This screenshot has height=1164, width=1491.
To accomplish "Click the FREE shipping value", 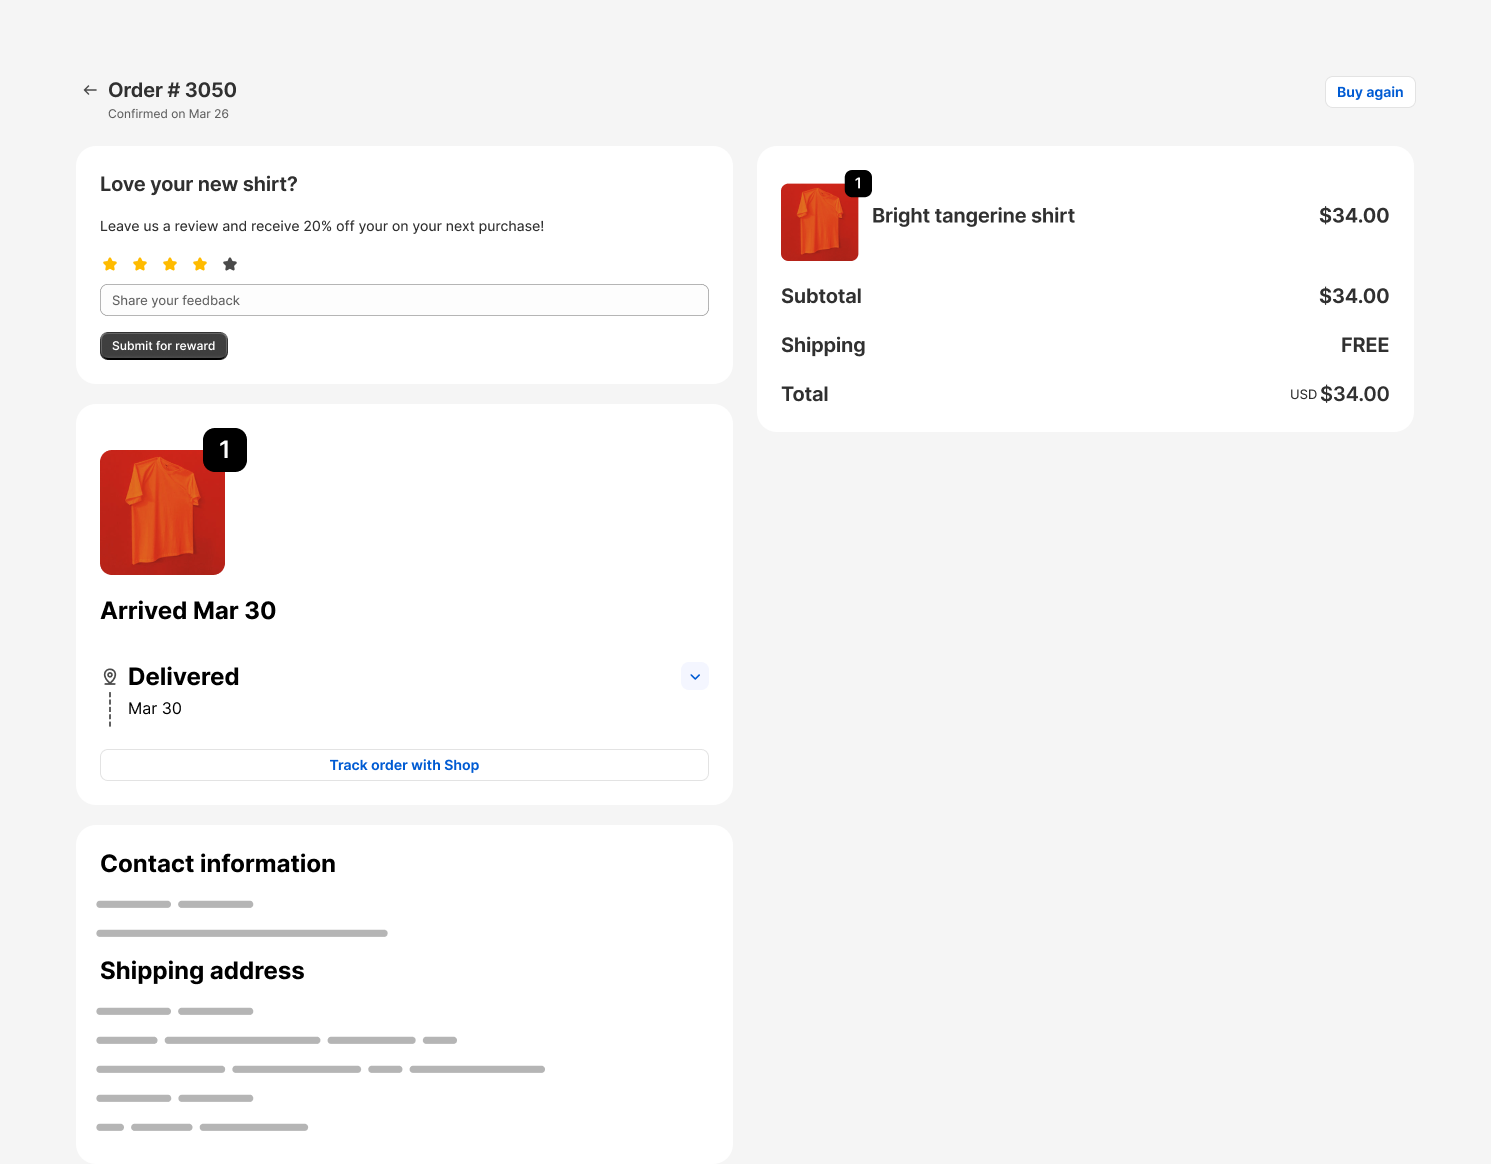I will pyautogui.click(x=1365, y=345).
